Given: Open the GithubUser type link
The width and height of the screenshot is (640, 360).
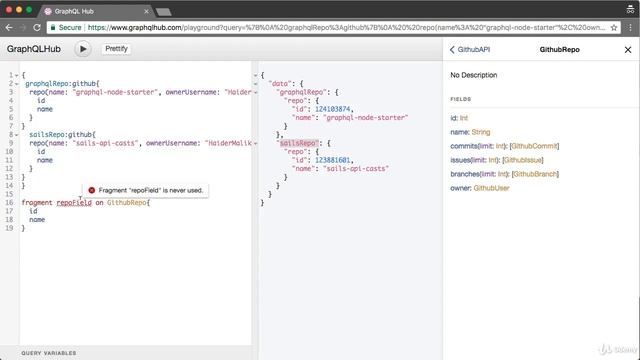Looking at the screenshot, I should [491, 188].
